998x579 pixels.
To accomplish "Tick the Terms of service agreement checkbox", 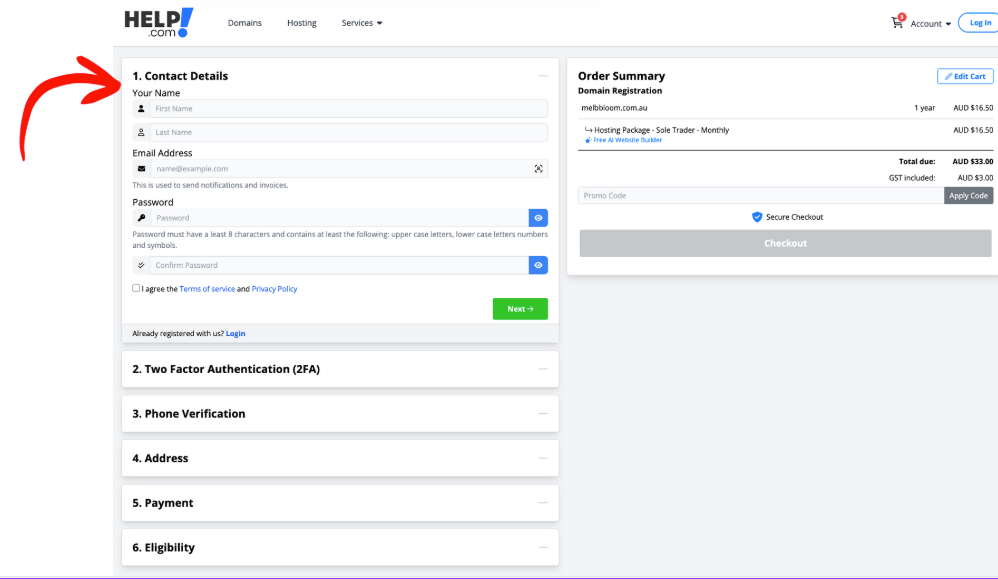I will 136,288.
